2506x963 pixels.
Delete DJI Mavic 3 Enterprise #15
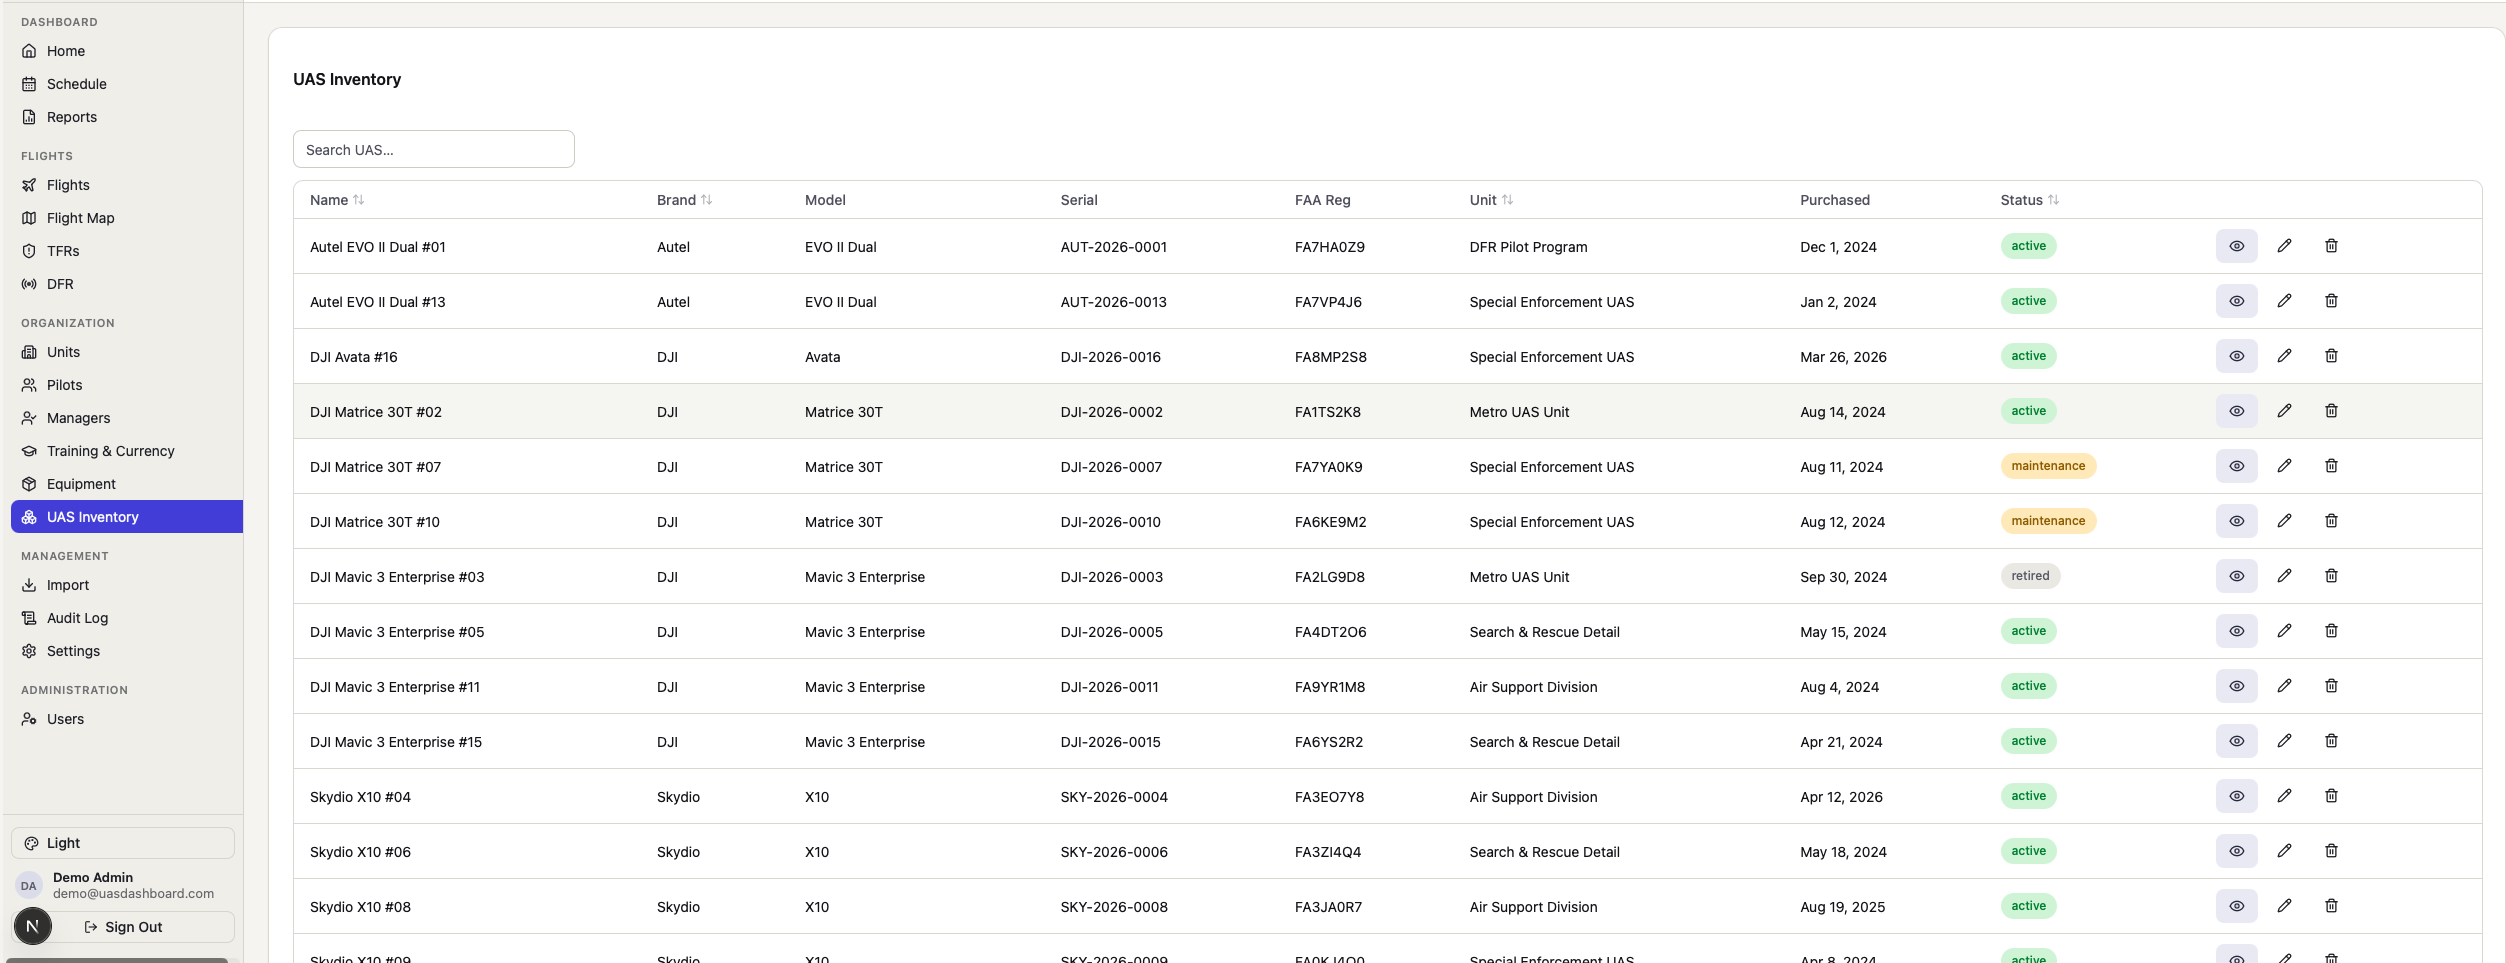pos(2331,741)
